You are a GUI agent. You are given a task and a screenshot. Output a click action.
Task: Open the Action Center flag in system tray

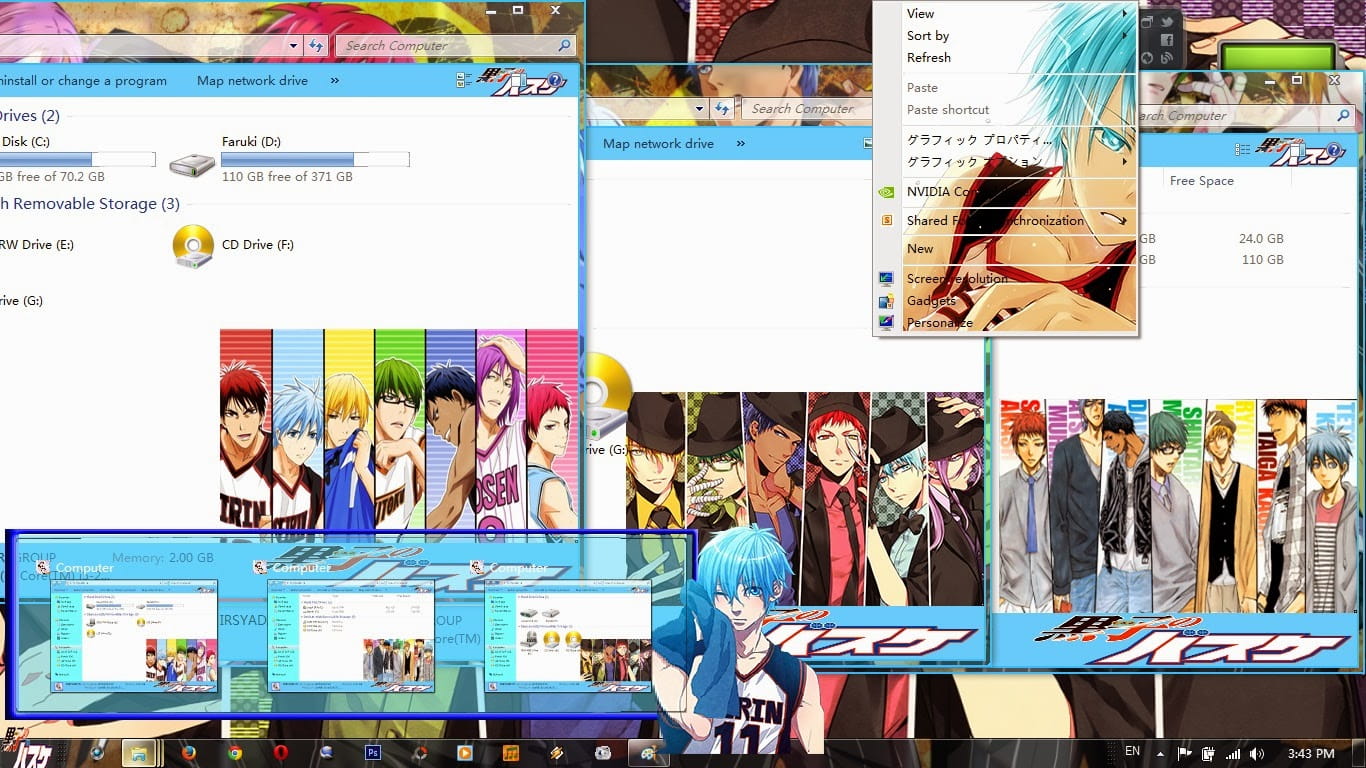tap(1184, 752)
